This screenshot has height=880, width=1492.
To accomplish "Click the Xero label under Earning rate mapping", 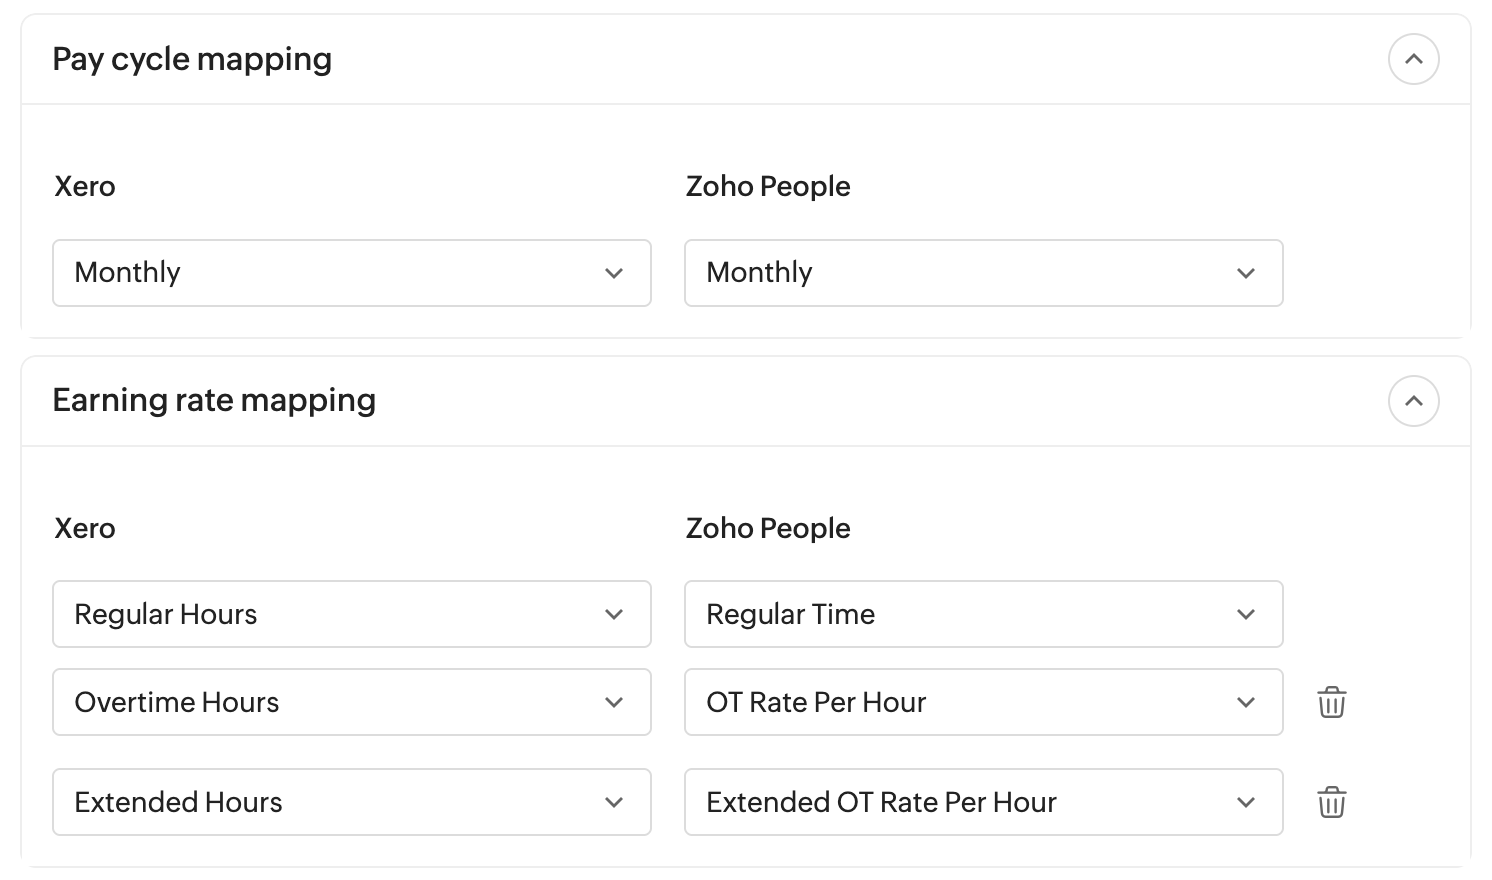I will coord(85,528).
